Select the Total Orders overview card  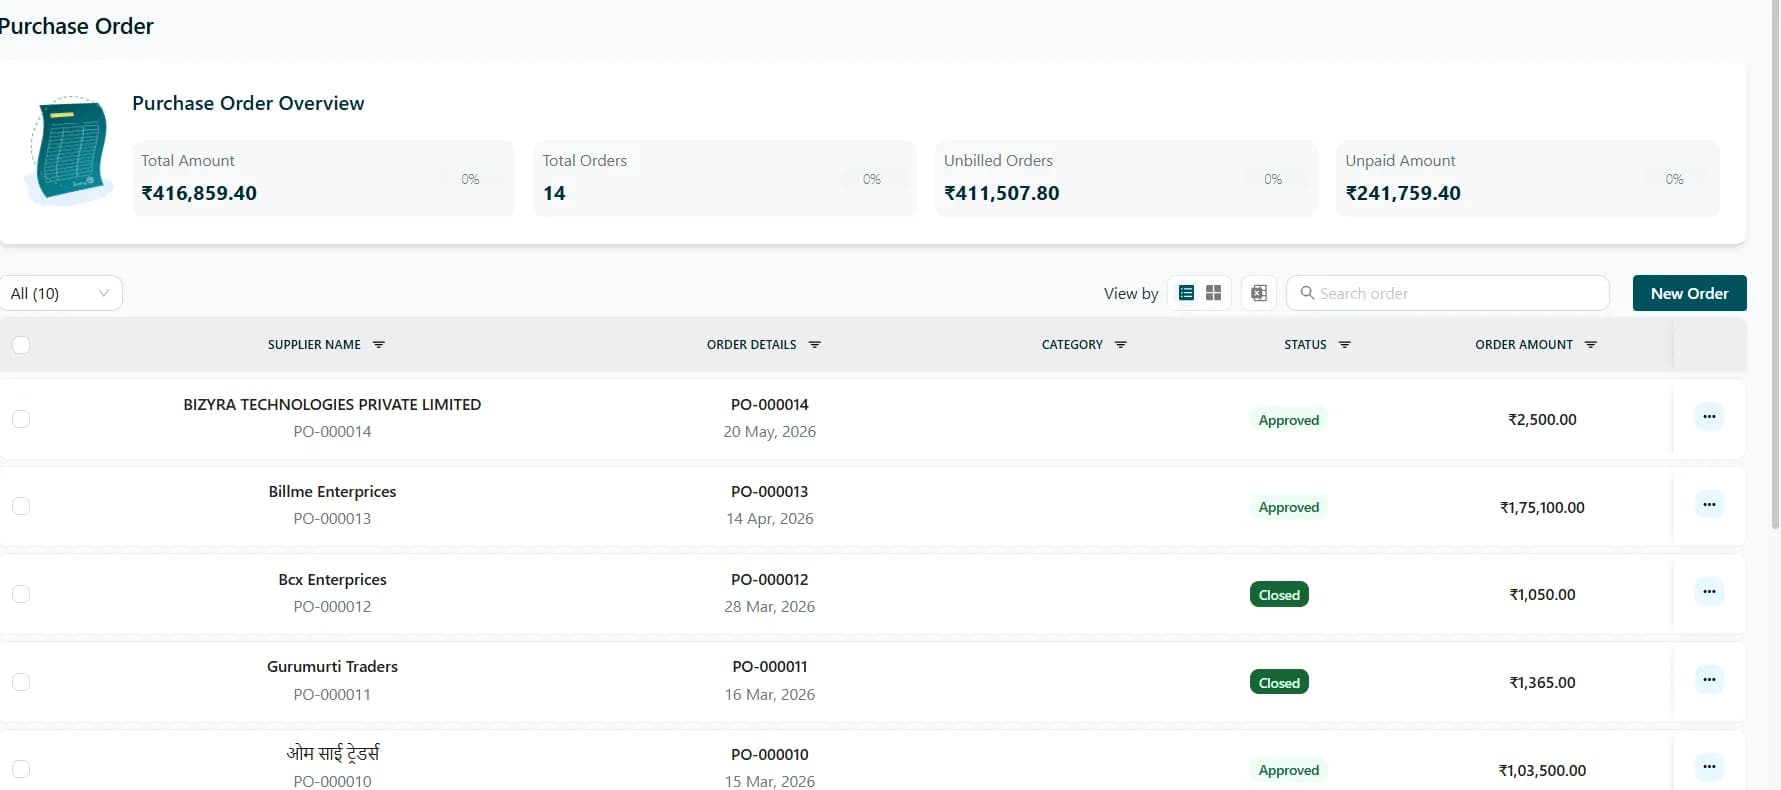coord(725,178)
